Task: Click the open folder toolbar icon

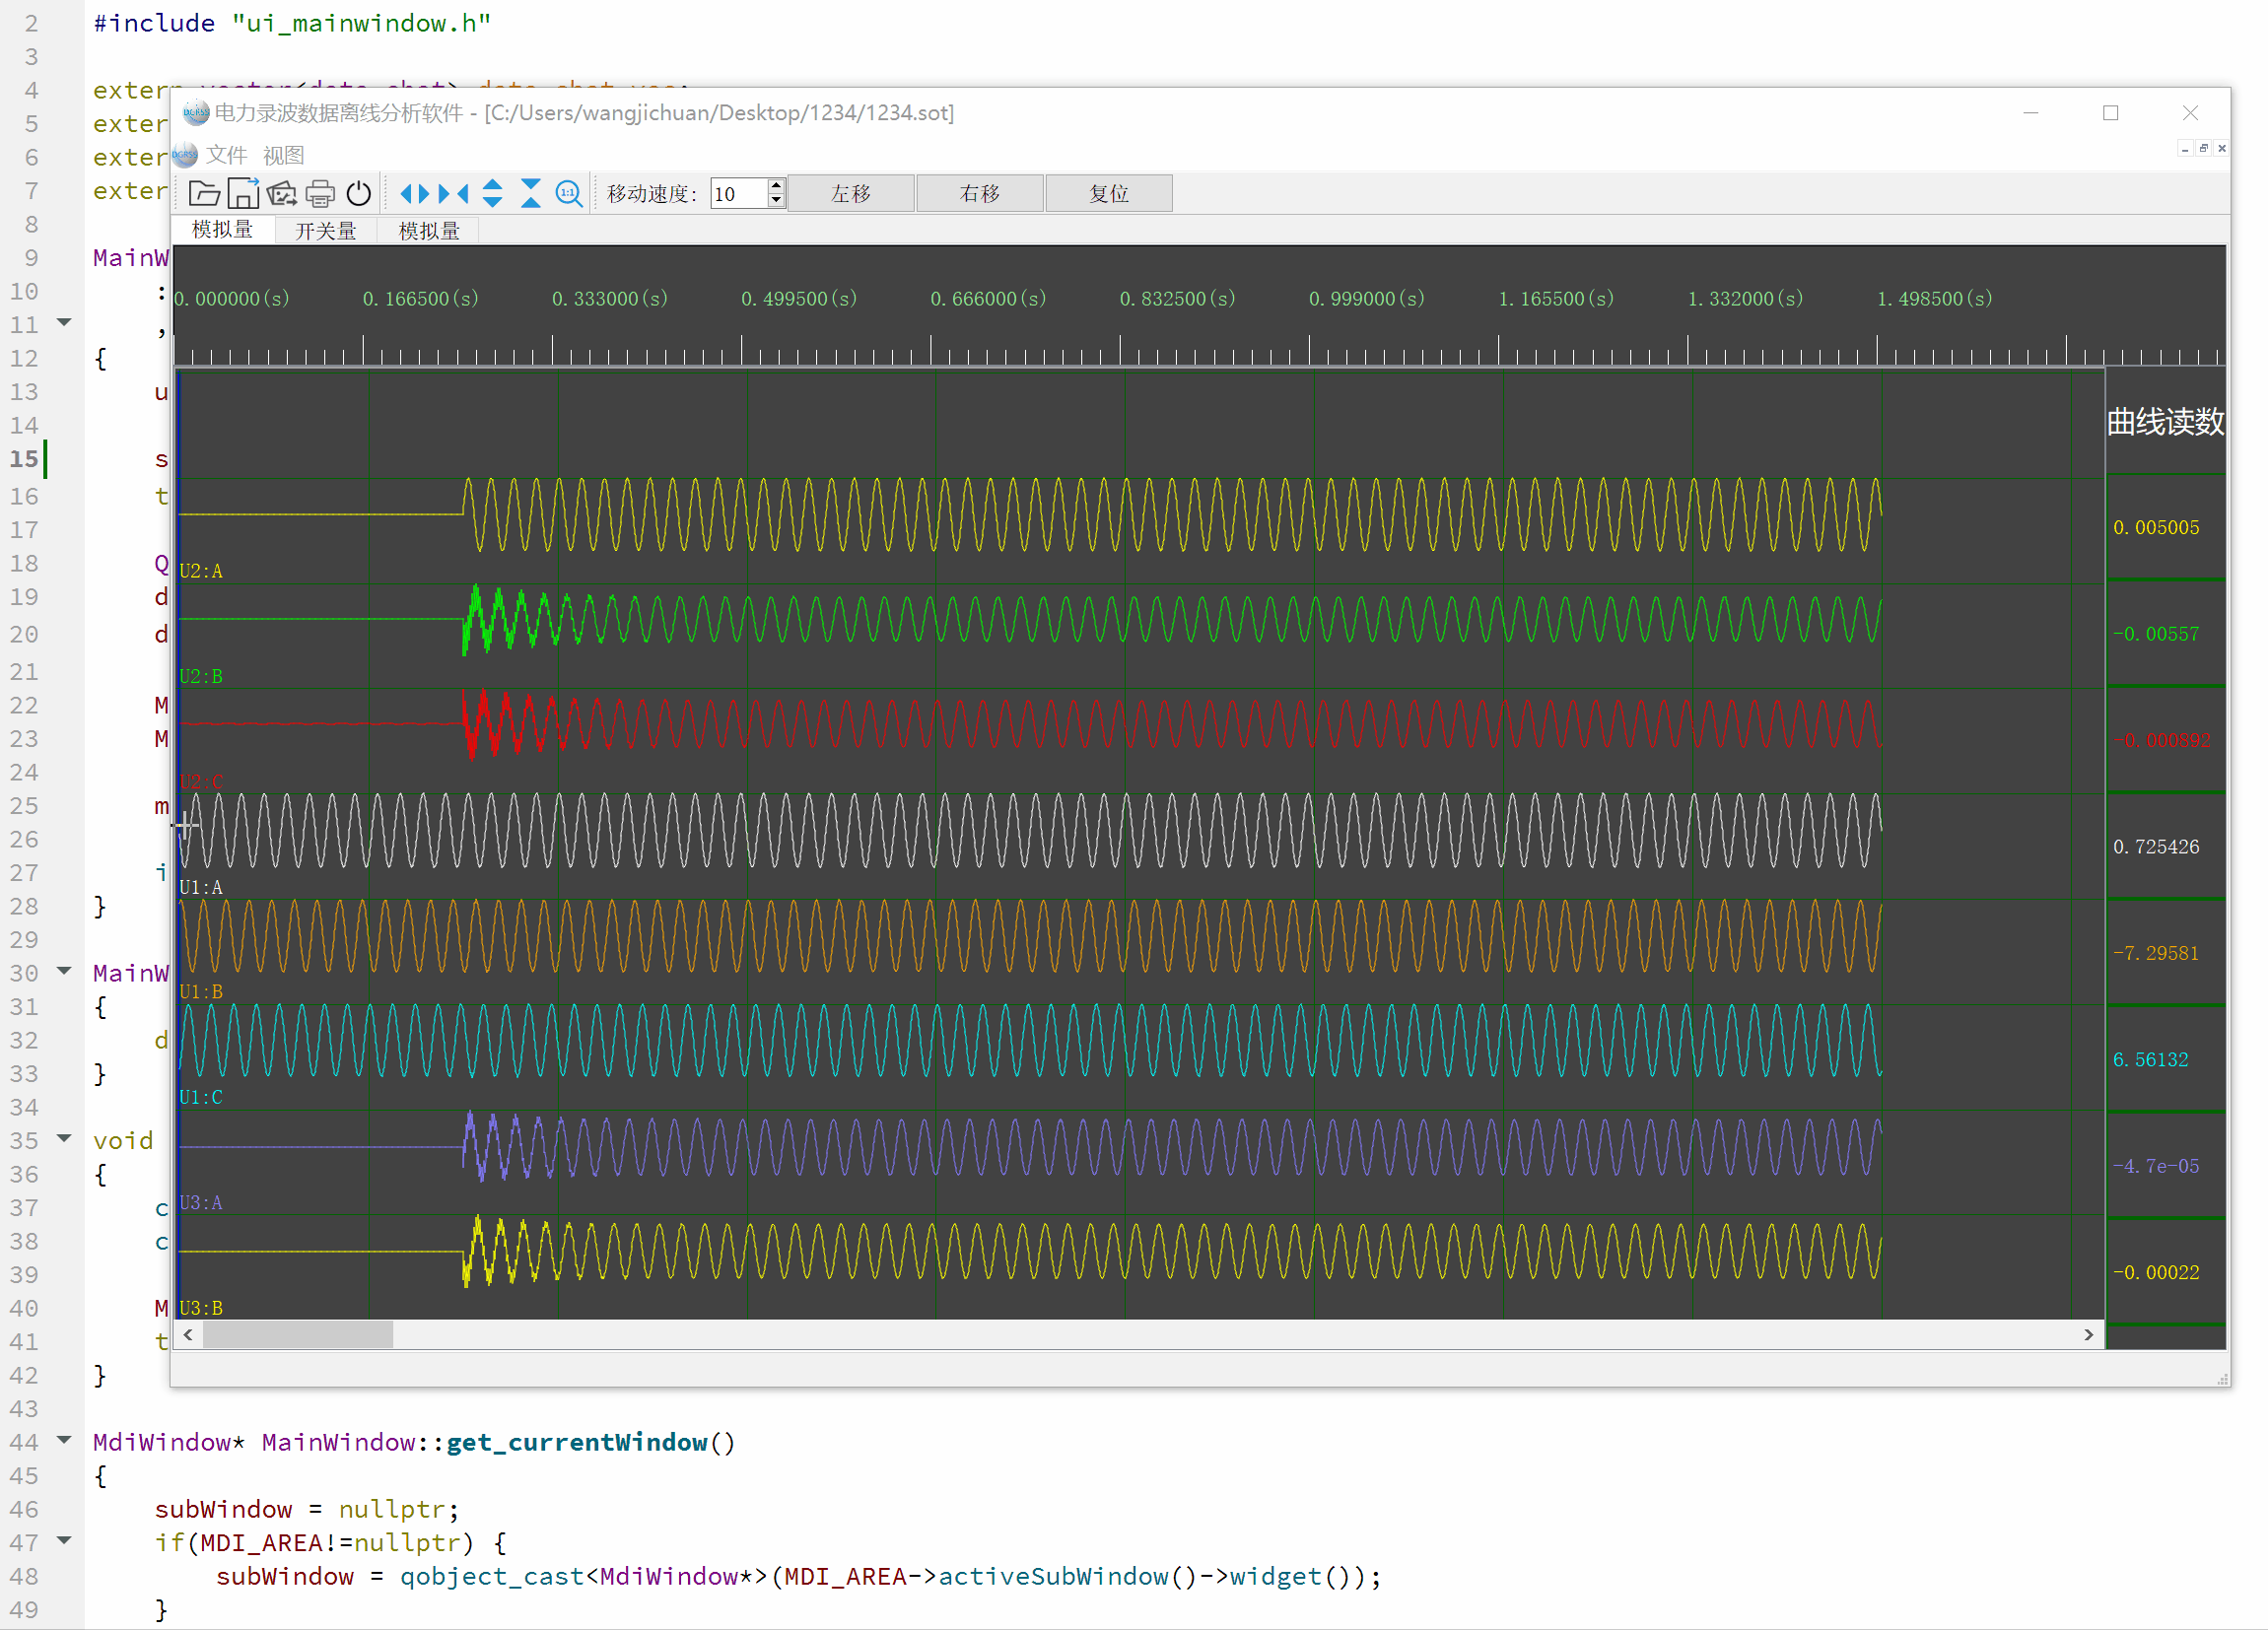Action: (204, 193)
